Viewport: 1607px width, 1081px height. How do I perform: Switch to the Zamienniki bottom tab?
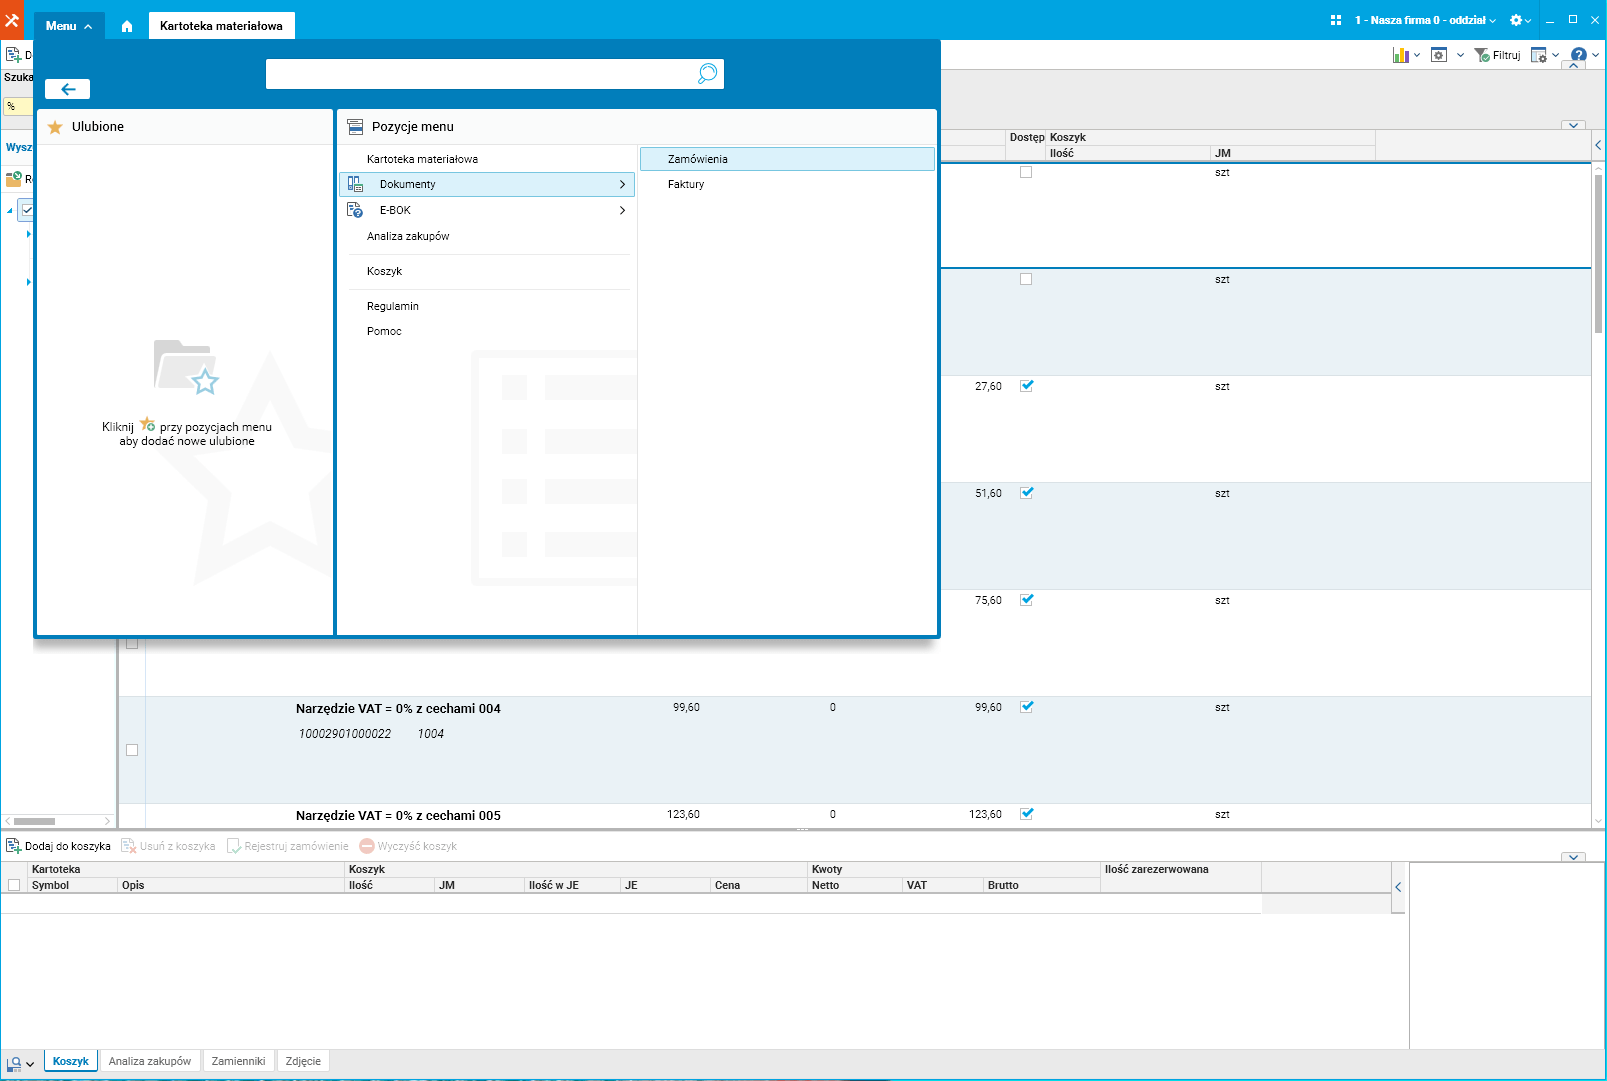pyautogui.click(x=238, y=1061)
